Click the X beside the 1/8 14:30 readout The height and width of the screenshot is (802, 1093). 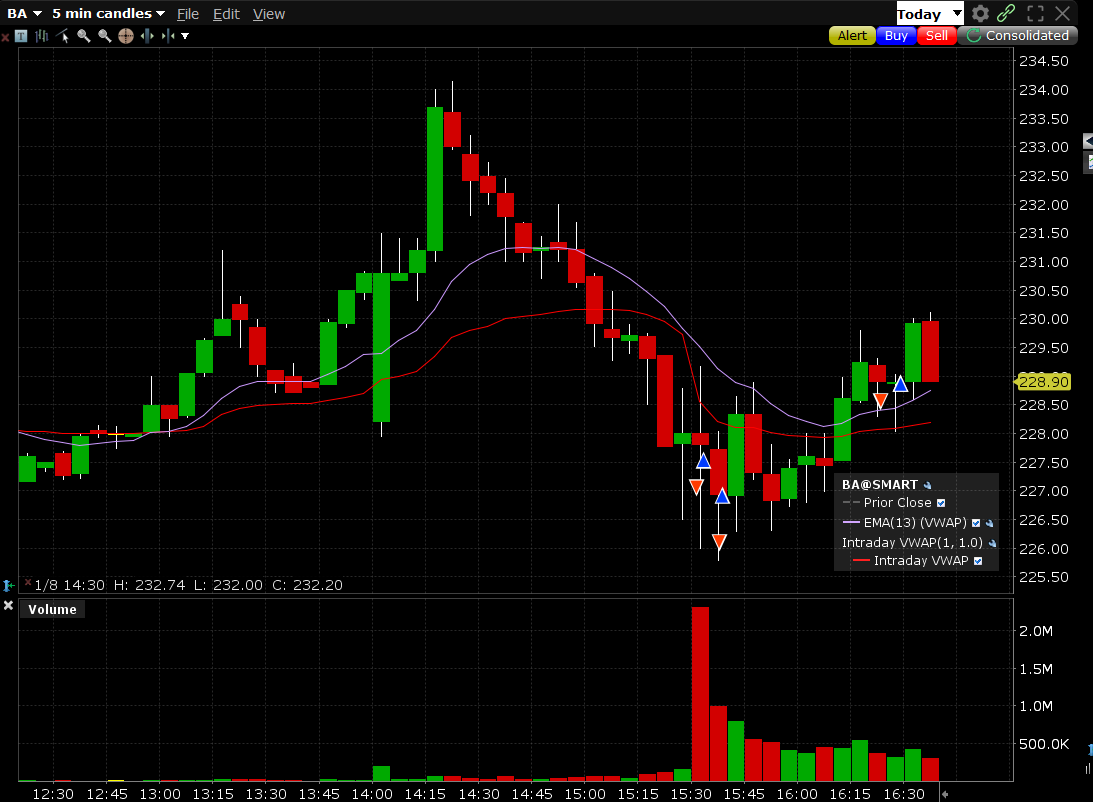28,582
